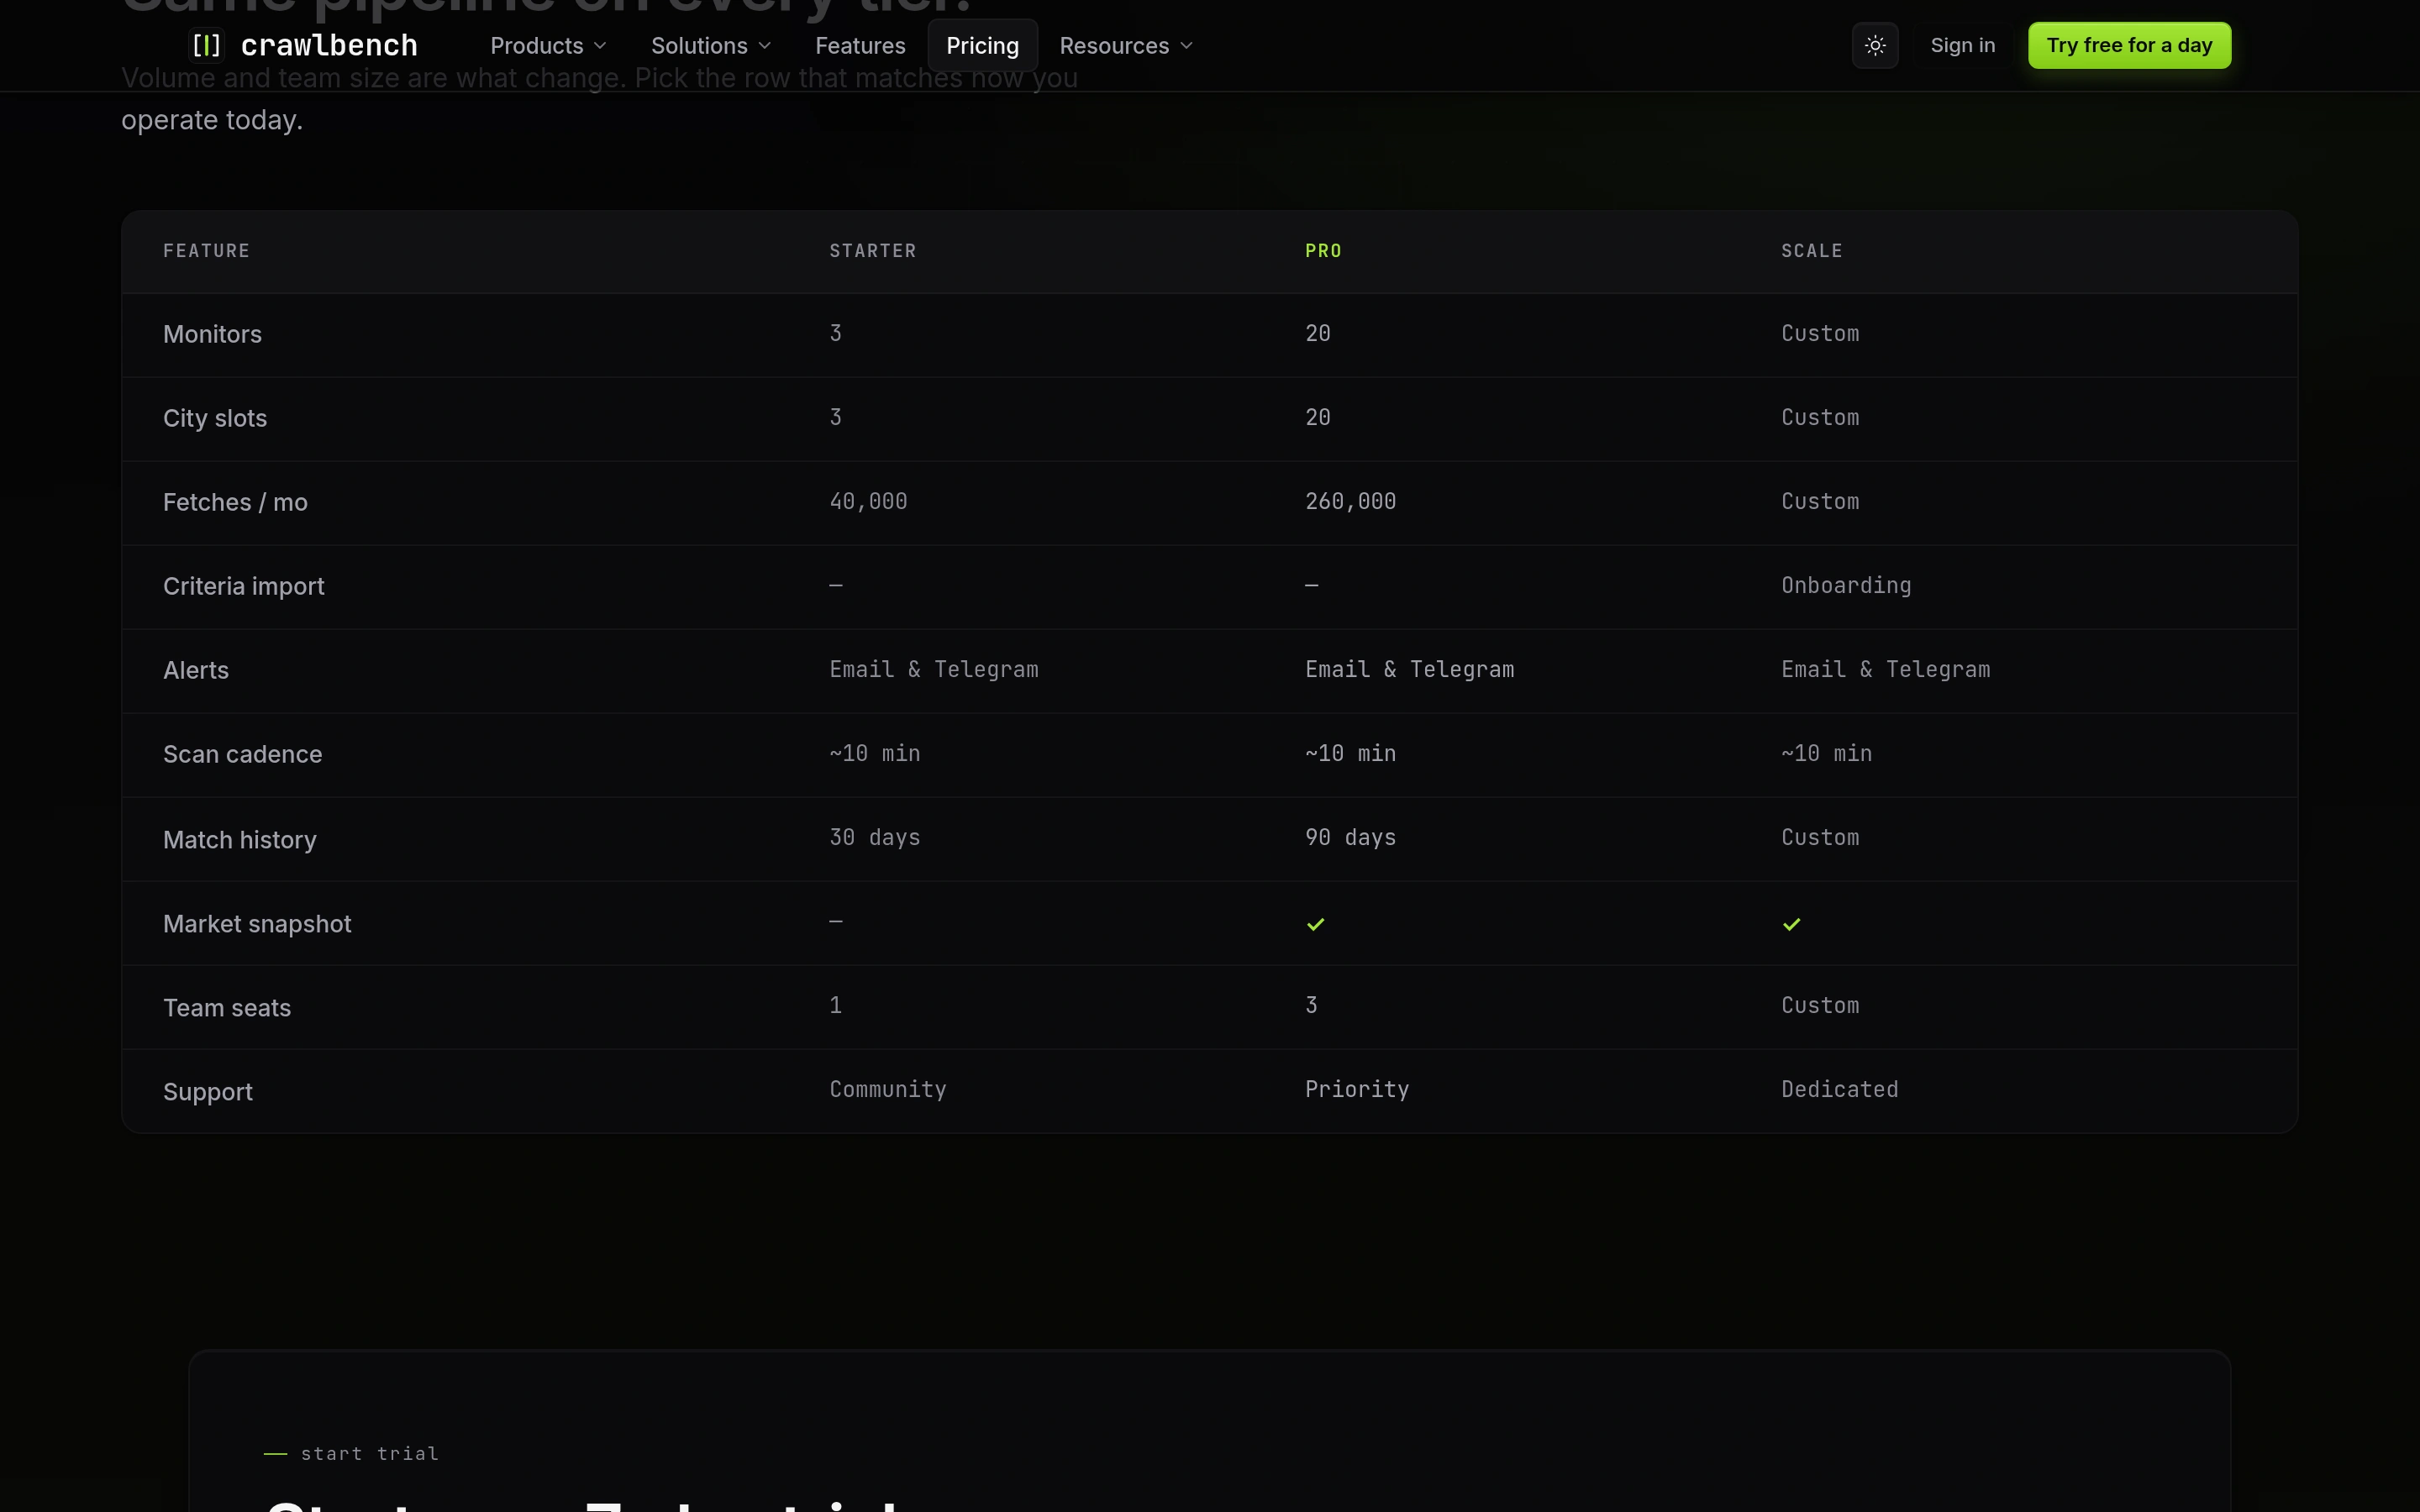The image size is (2420, 1512).
Task: Click the Pro Team seats value 3
Action: (x=1311, y=1005)
